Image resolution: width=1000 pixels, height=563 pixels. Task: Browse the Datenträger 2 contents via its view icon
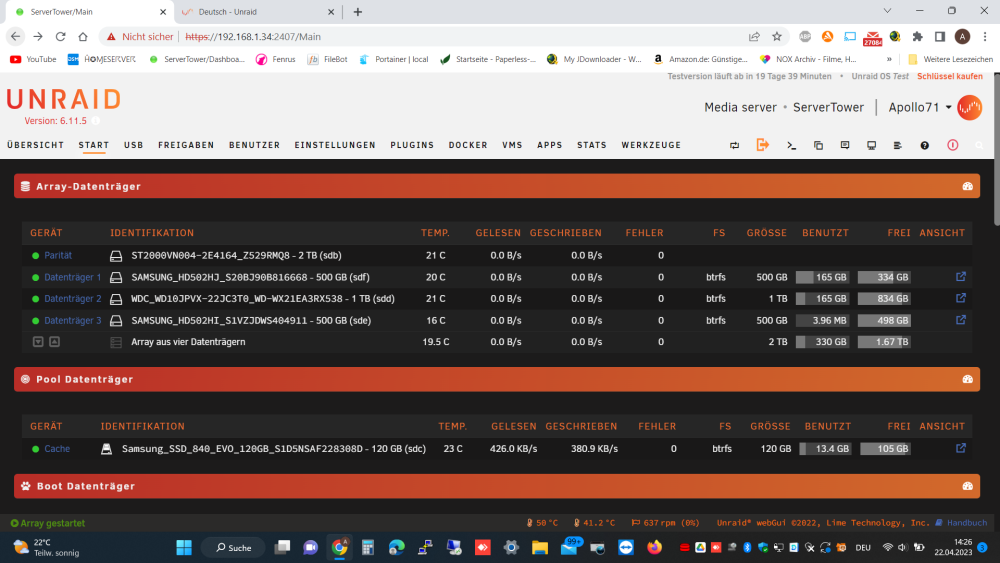coord(960,298)
